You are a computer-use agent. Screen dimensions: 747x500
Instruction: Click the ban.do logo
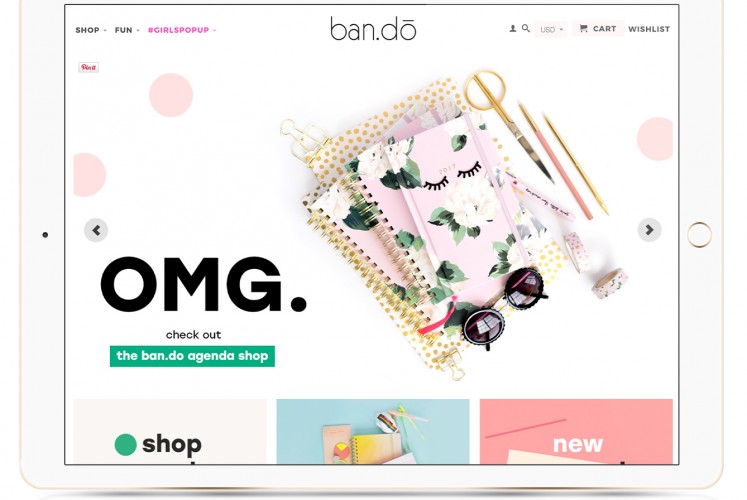pos(373,29)
